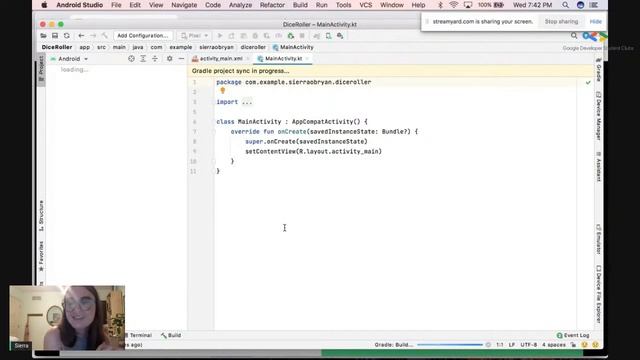Click the DiceRoller breadcrumb
Image resolution: width=640 pixels, height=360 pixels.
tap(57, 47)
